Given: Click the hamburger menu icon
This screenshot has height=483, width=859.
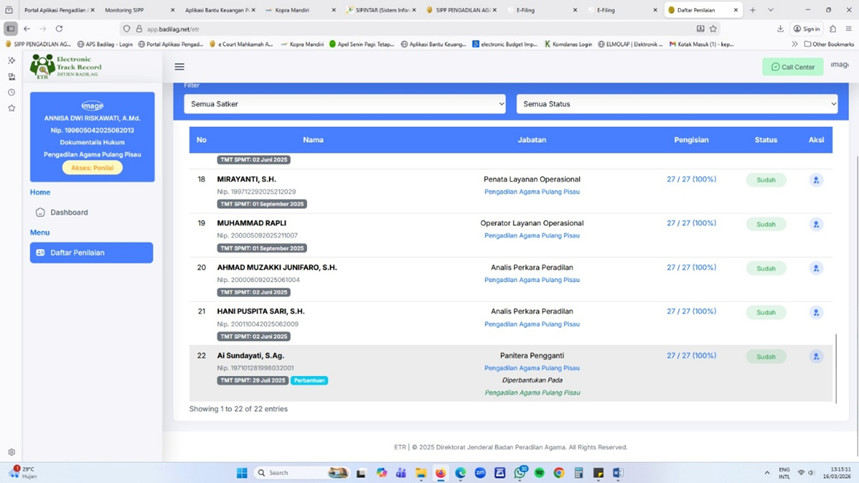Looking at the screenshot, I should point(179,67).
